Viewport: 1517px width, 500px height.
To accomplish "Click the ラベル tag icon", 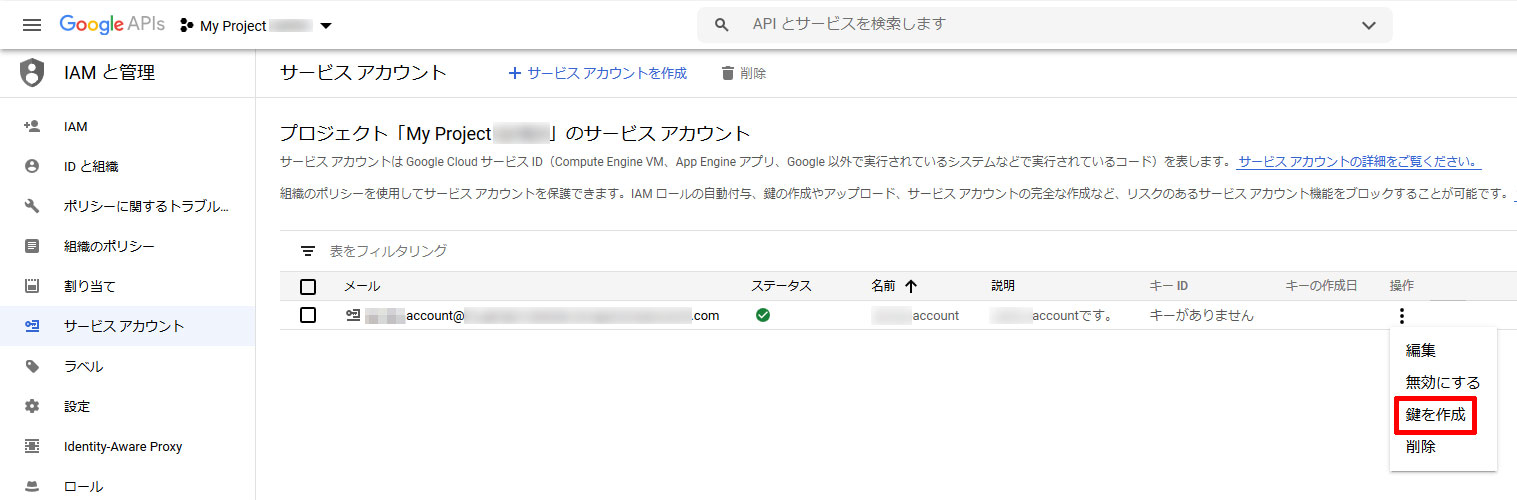I will click(x=32, y=367).
